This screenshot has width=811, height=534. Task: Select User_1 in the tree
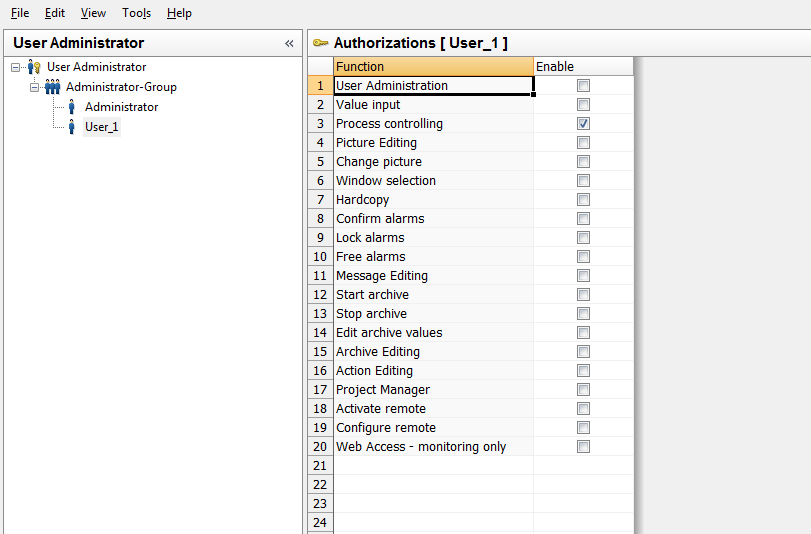(102, 127)
